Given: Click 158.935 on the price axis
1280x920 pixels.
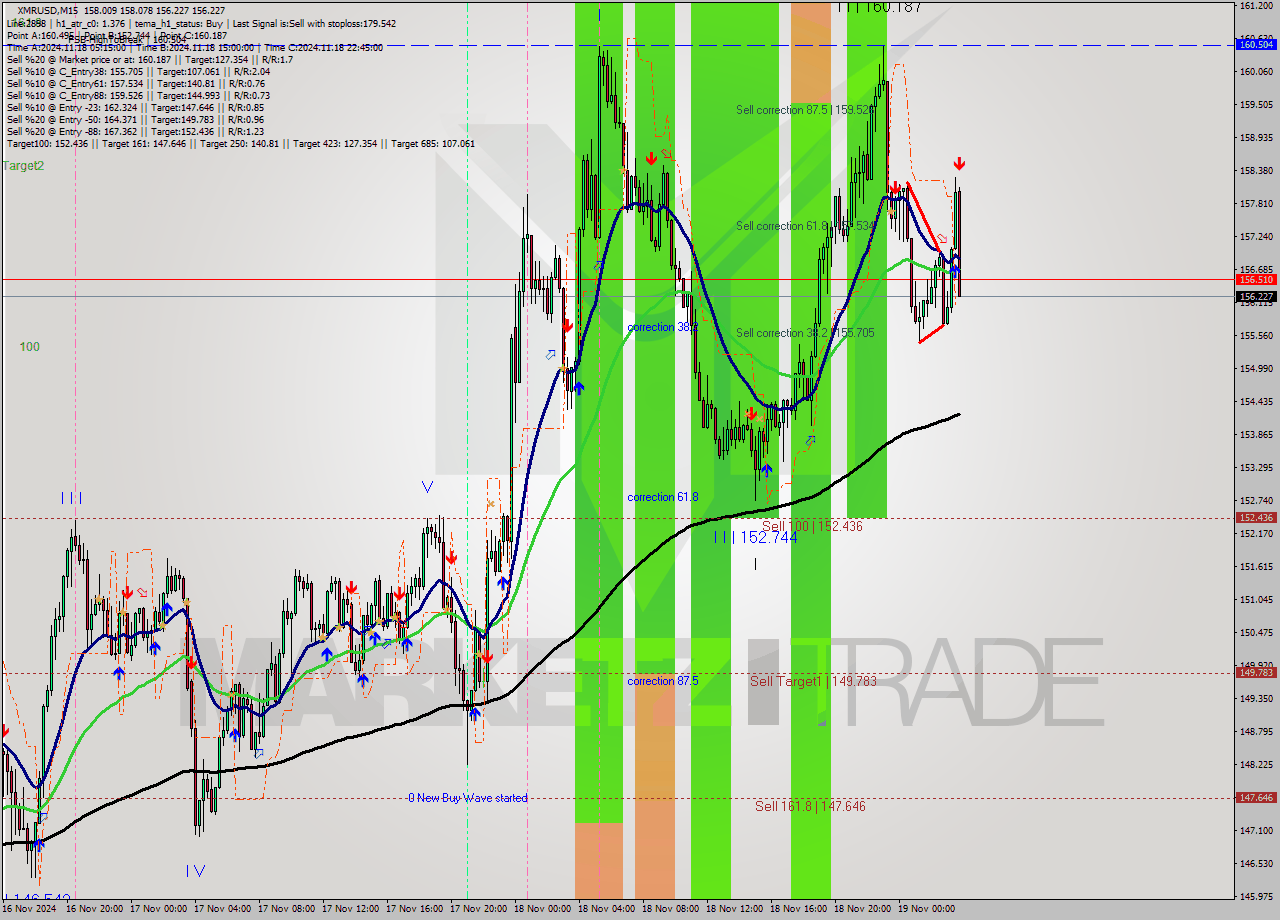Looking at the screenshot, I should click(x=1256, y=138).
